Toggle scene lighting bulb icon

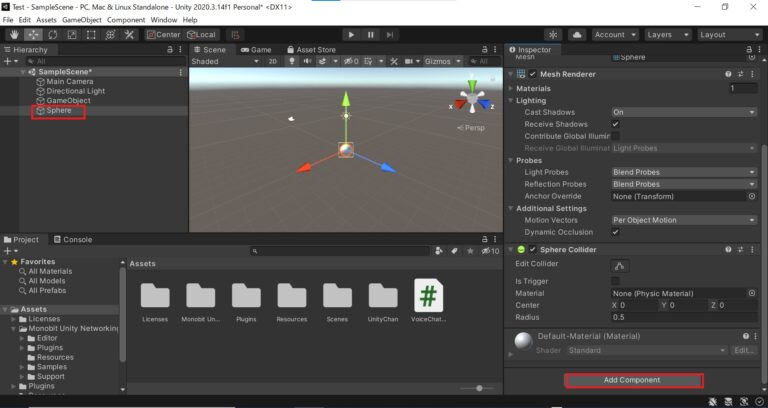pos(292,61)
